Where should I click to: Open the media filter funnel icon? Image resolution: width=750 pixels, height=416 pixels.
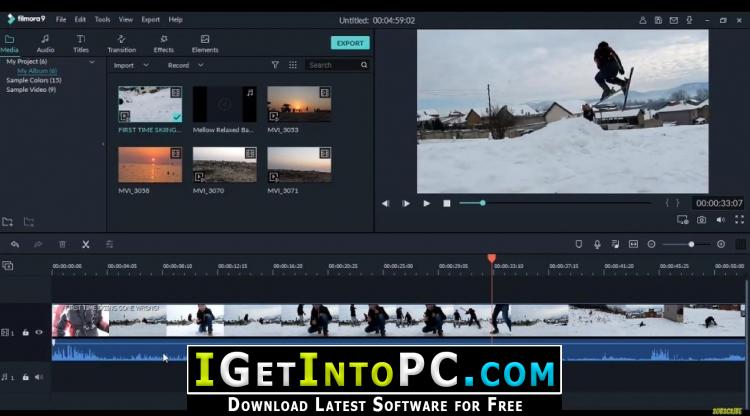[x=275, y=65]
